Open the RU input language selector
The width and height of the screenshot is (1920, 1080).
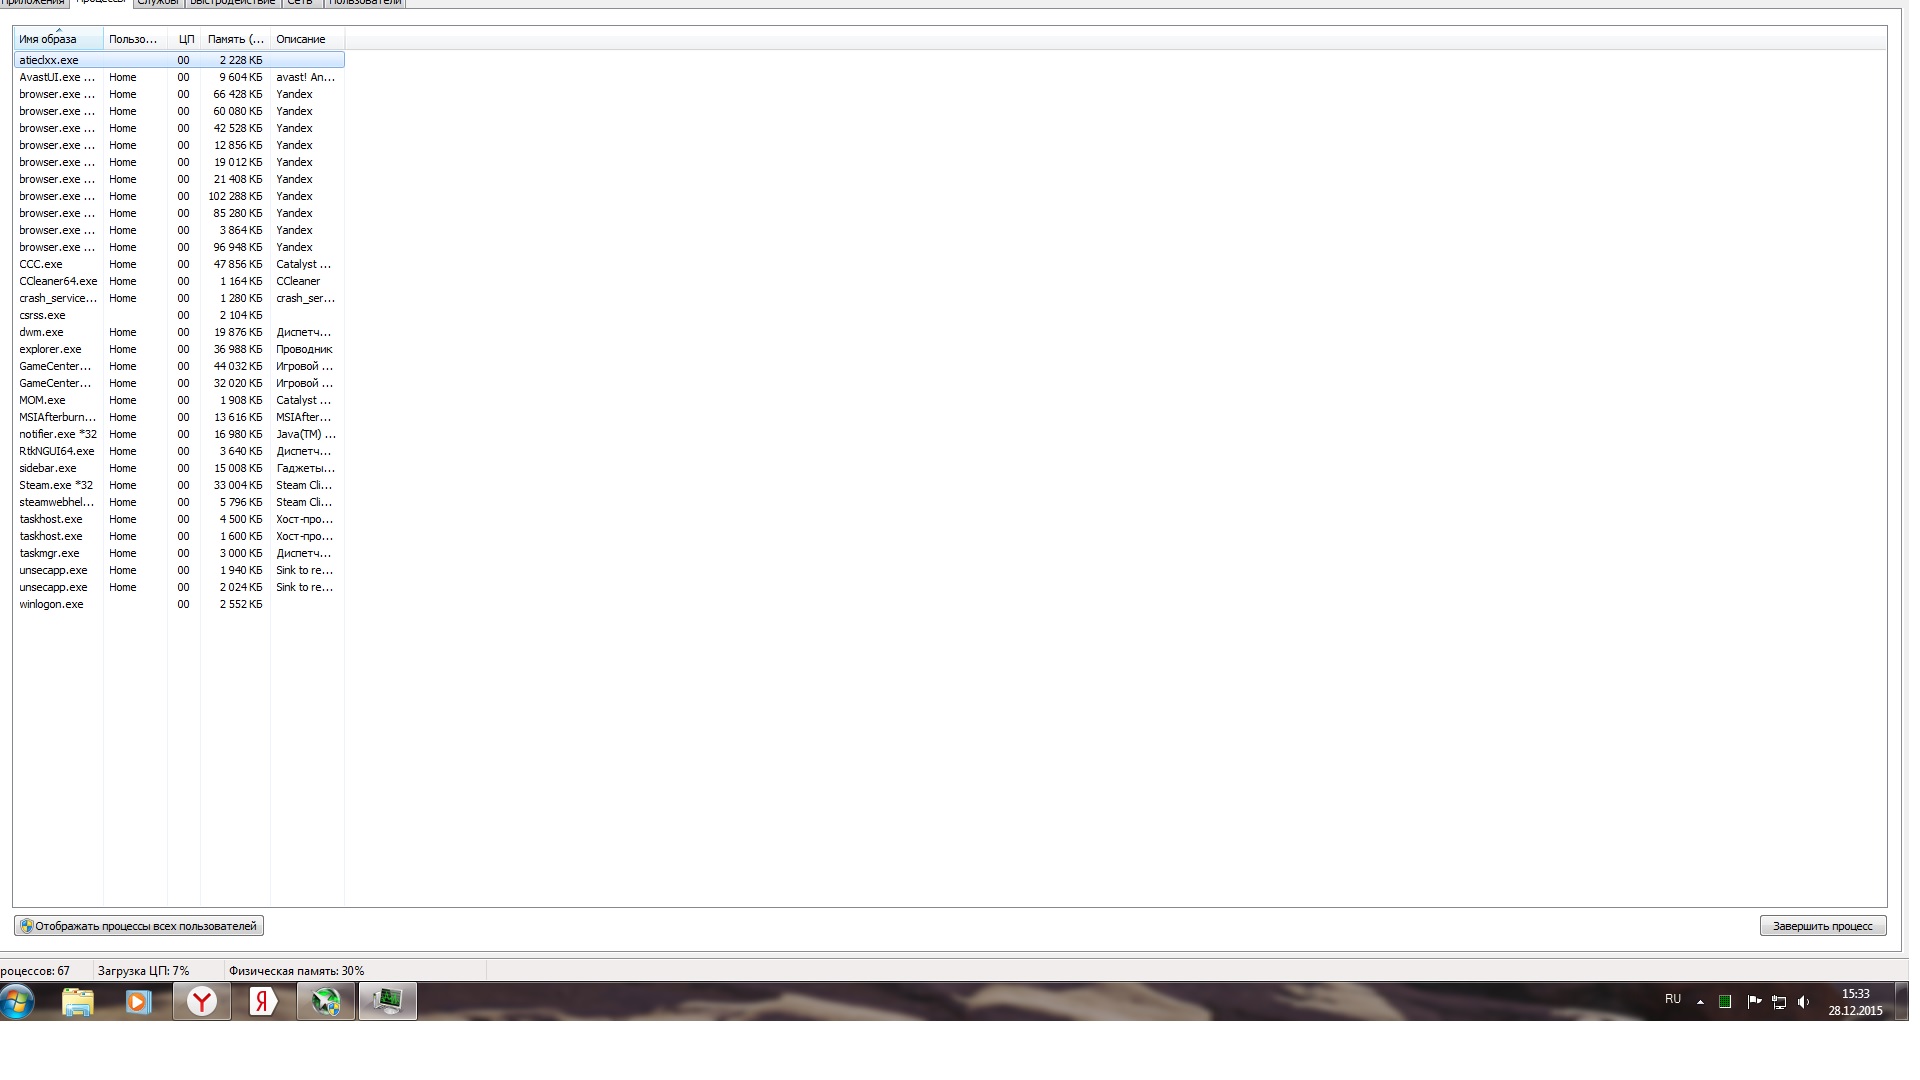[1673, 999]
